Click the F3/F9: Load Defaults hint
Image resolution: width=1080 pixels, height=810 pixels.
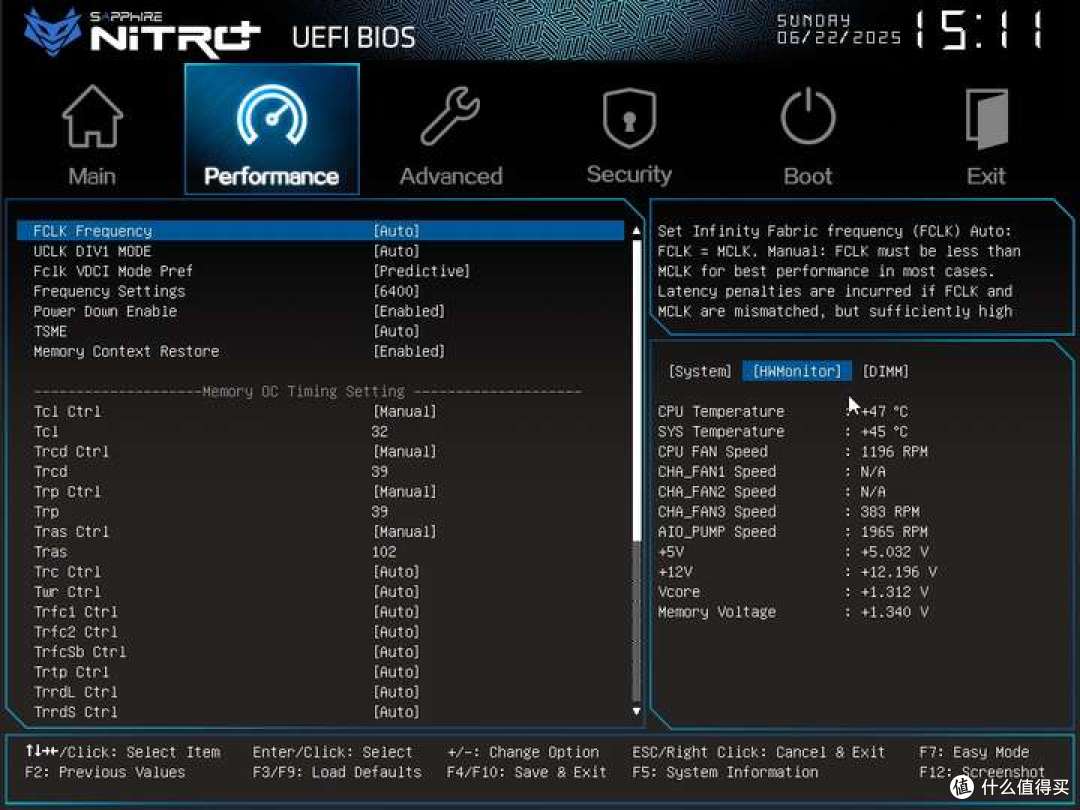point(337,771)
